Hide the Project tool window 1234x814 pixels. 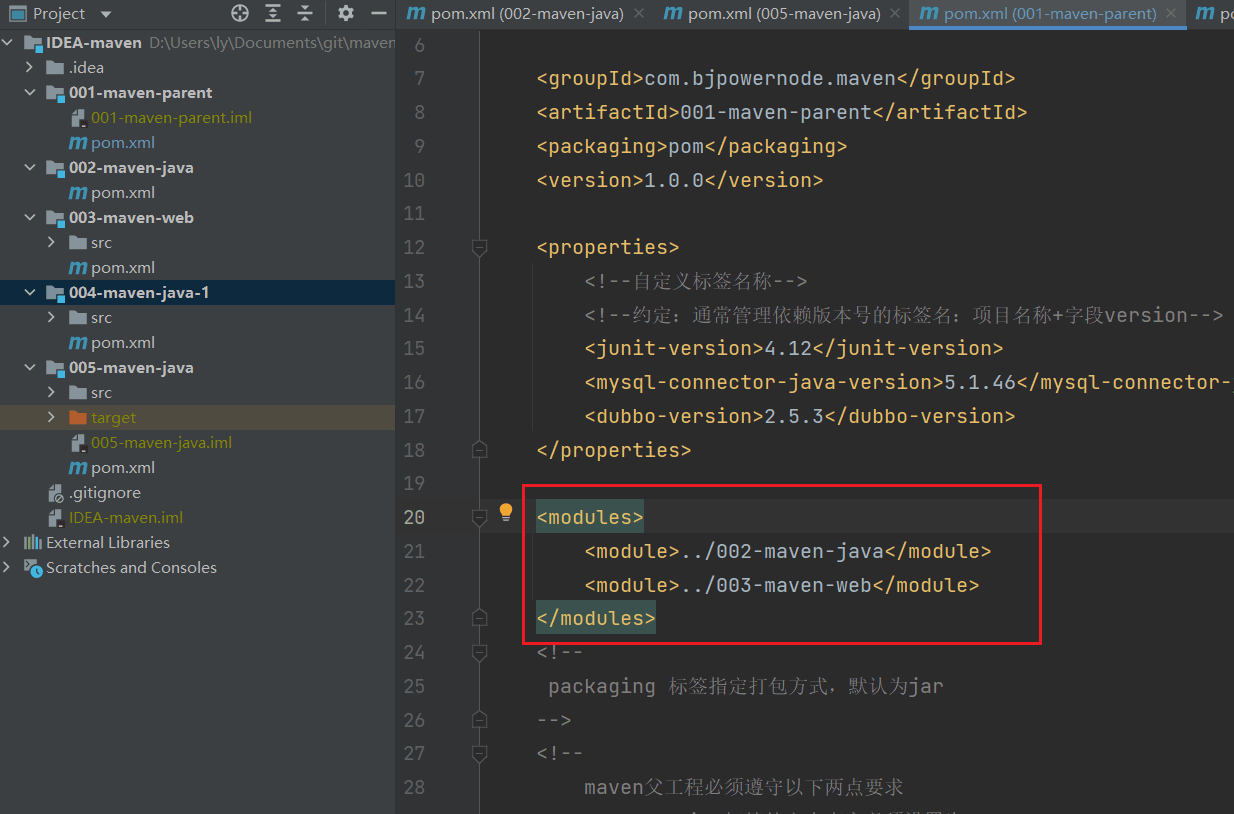point(378,14)
